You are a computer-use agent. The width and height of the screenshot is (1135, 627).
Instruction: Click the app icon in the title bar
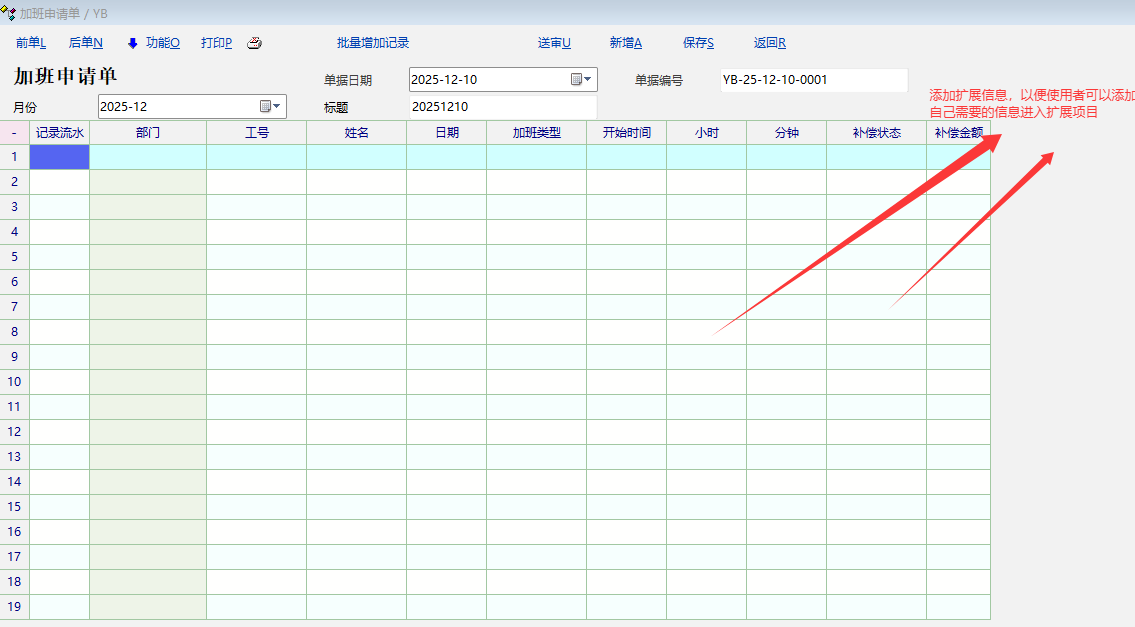(x=9, y=13)
